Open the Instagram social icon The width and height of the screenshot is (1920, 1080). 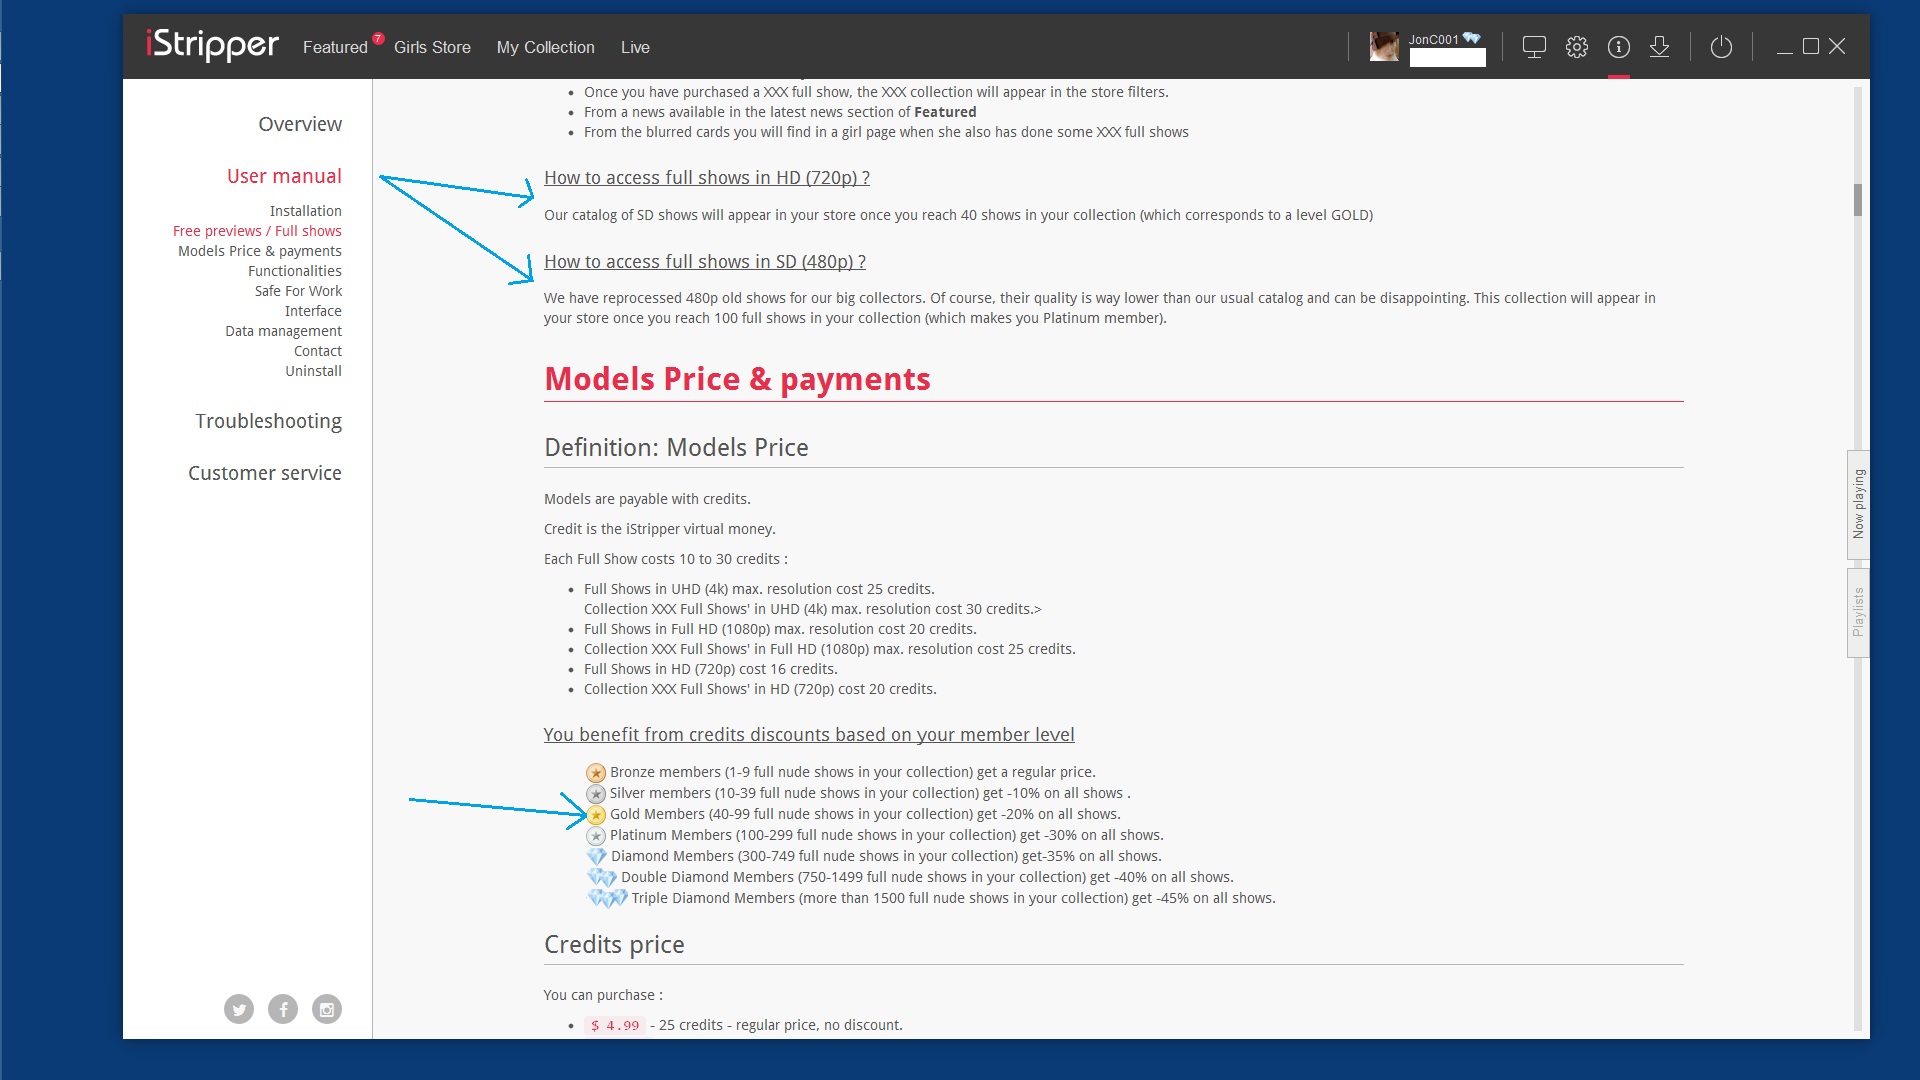tap(327, 1009)
